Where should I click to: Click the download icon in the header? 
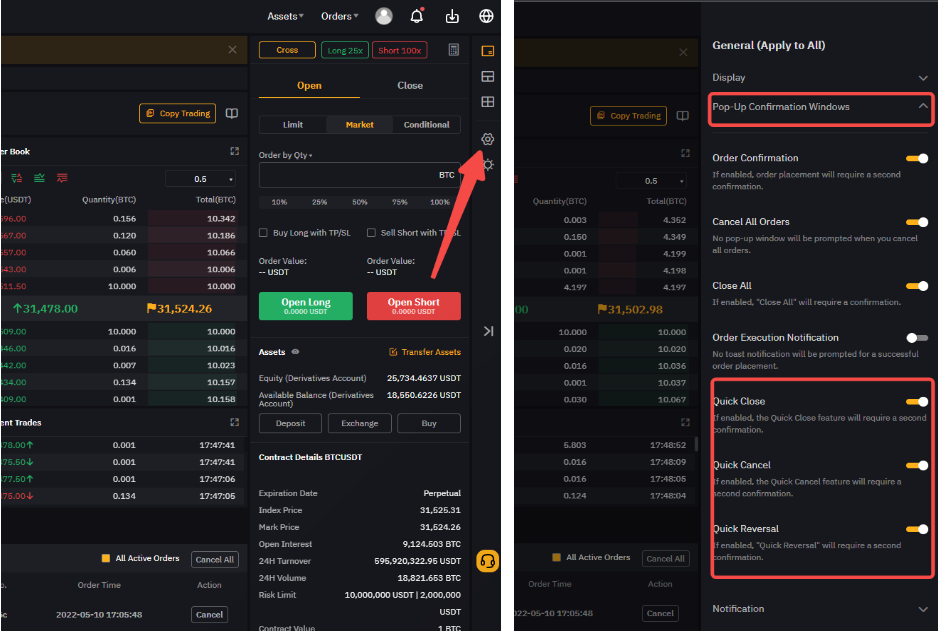[x=452, y=16]
